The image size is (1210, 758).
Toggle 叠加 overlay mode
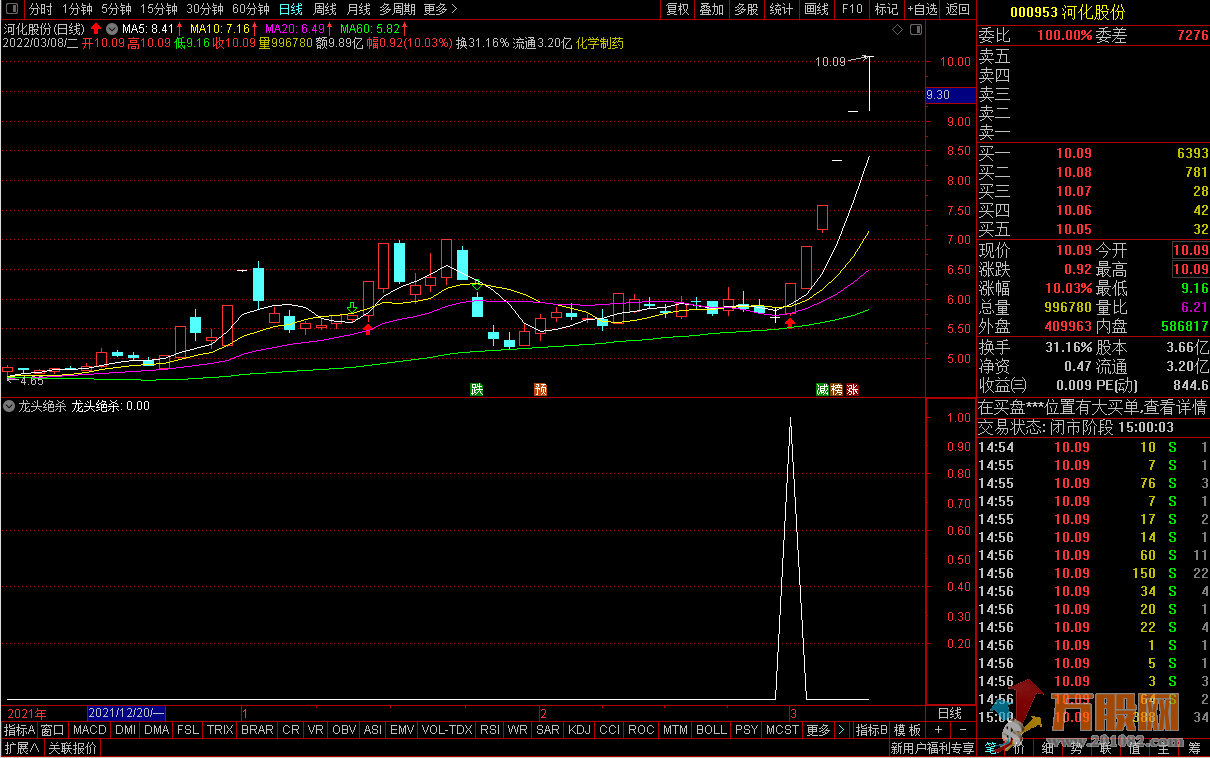coord(711,9)
